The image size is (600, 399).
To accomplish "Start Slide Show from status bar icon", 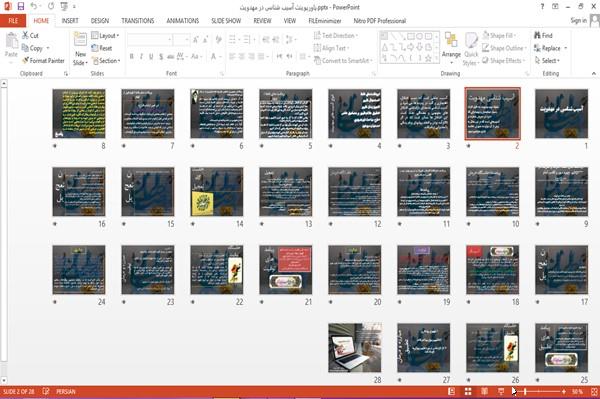I will (501, 391).
